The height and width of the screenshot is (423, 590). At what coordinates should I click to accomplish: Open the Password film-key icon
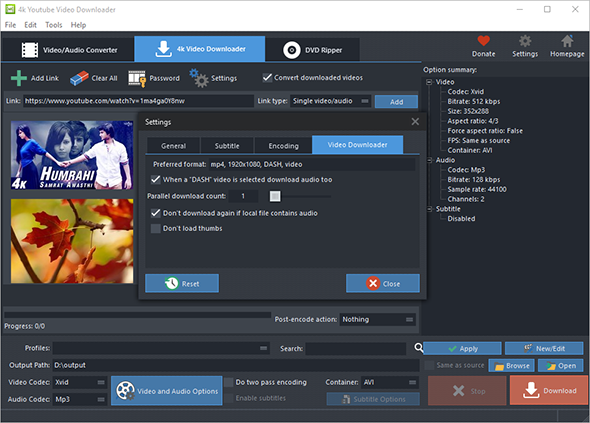(x=137, y=79)
